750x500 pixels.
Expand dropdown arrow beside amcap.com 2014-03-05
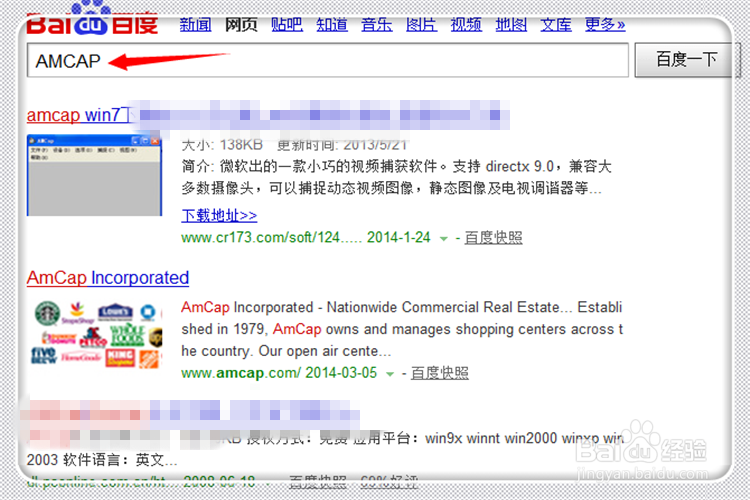390,374
